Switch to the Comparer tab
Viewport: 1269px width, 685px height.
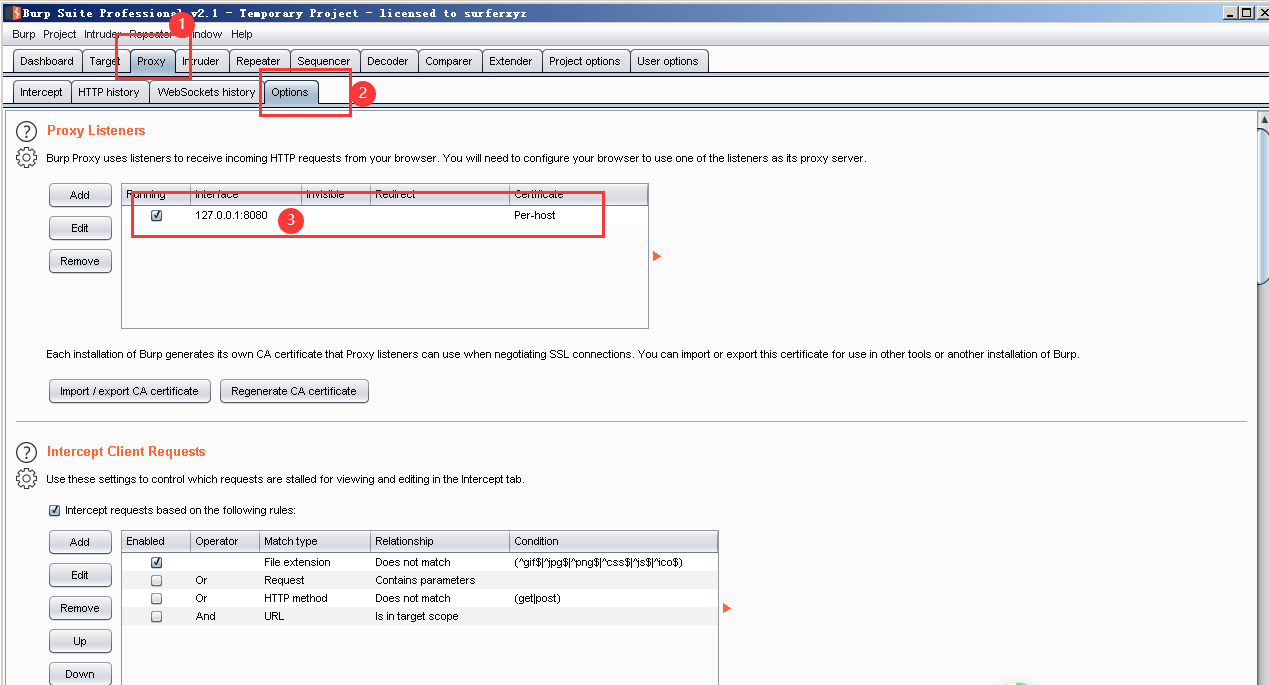[449, 61]
